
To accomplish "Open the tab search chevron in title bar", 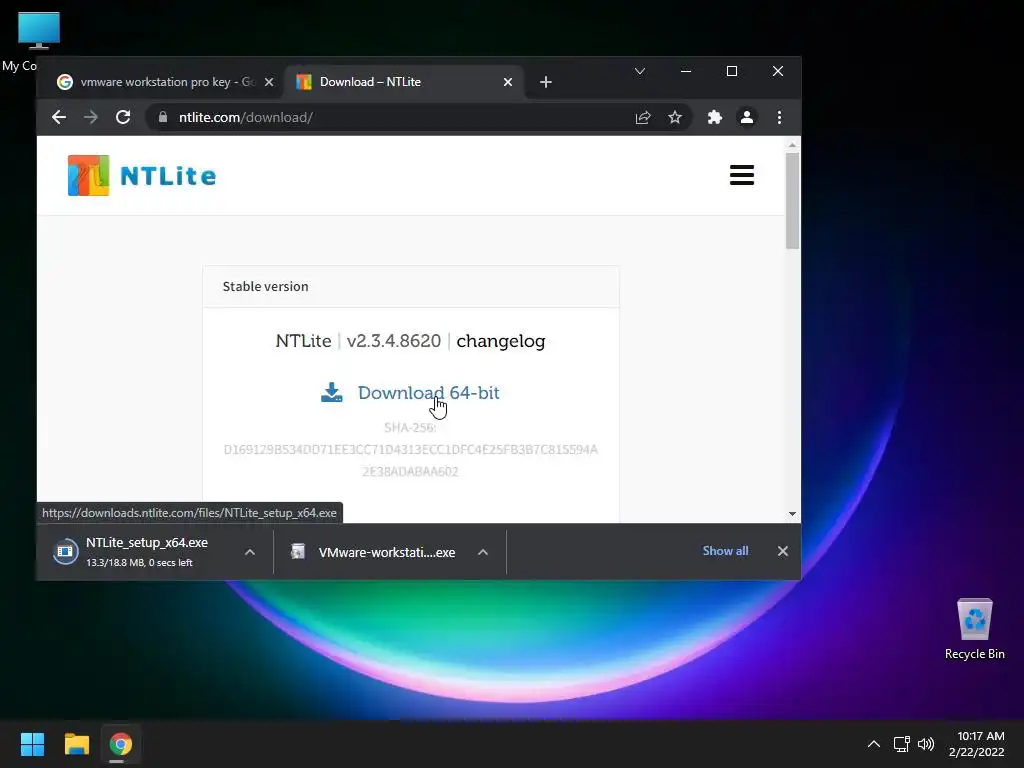I will pyautogui.click(x=640, y=71).
